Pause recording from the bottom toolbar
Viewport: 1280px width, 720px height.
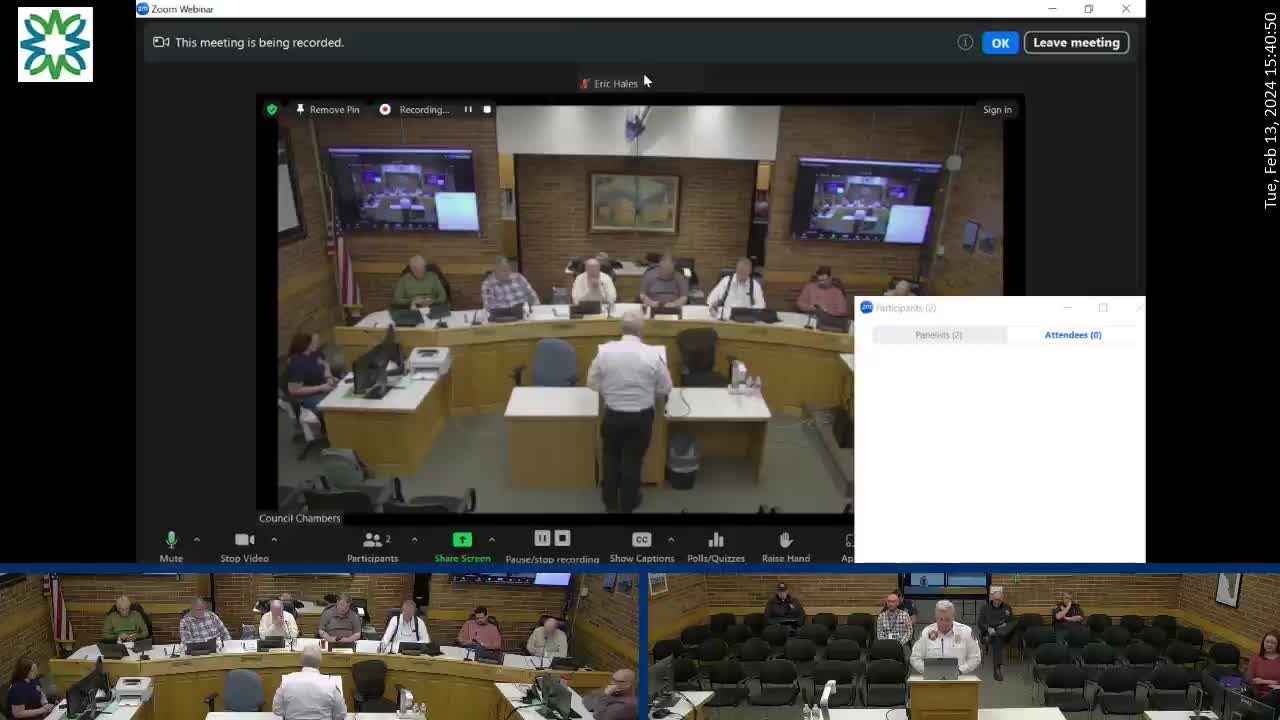tap(542, 539)
